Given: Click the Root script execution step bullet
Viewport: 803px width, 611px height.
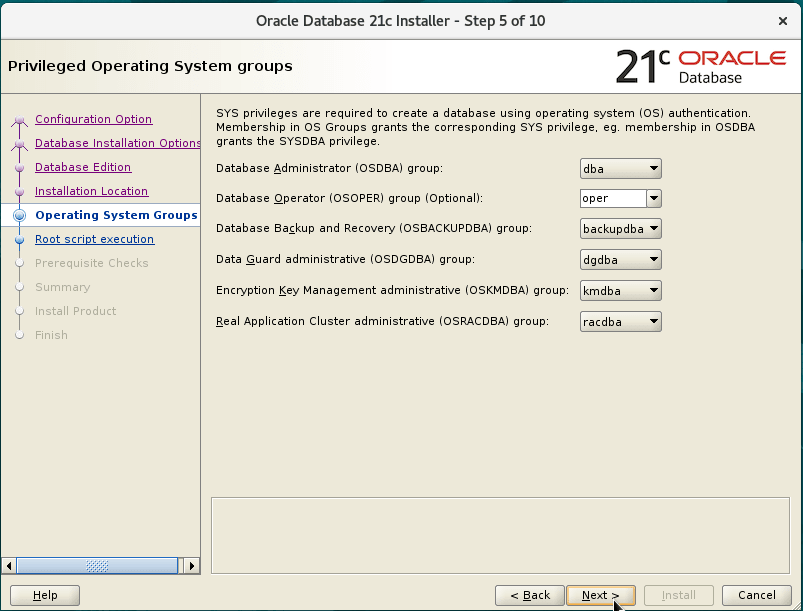Looking at the screenshot, I should (x=19, y=240).
